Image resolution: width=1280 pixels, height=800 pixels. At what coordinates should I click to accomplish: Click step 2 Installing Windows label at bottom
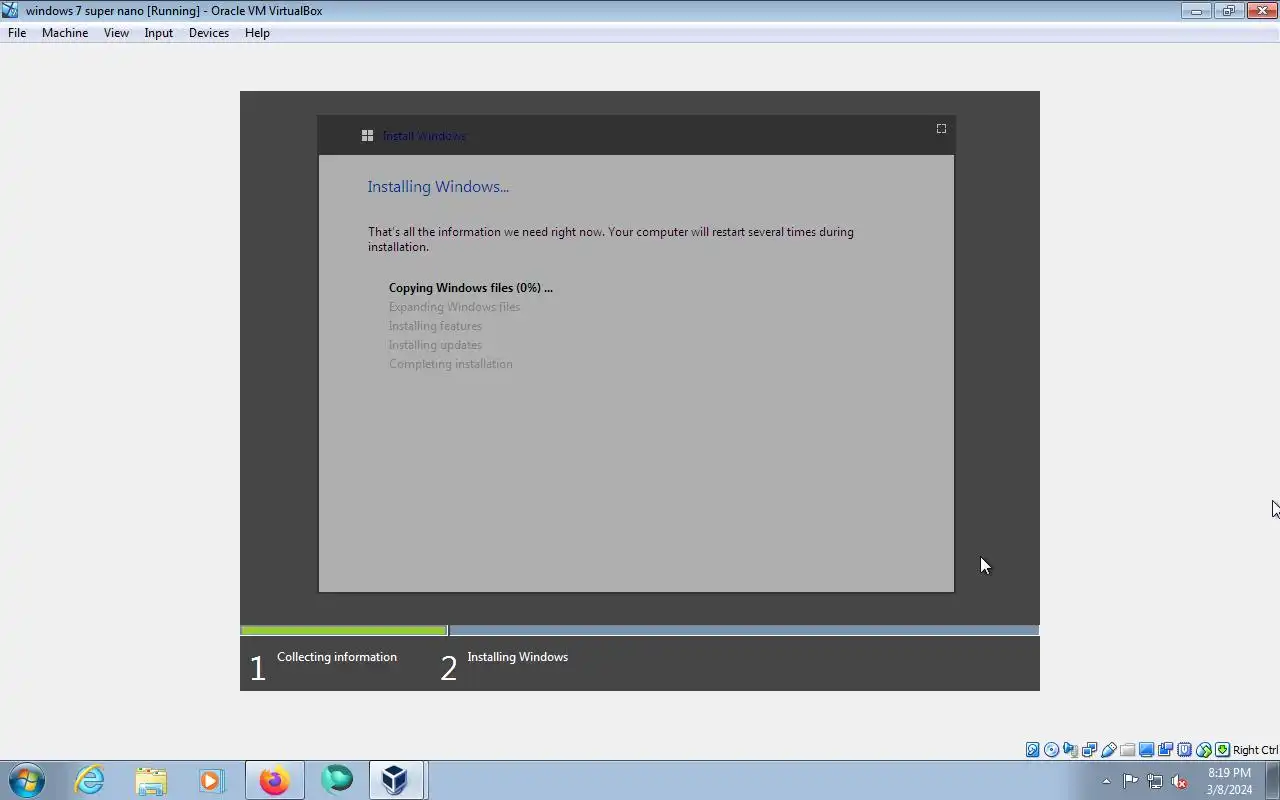517,657
